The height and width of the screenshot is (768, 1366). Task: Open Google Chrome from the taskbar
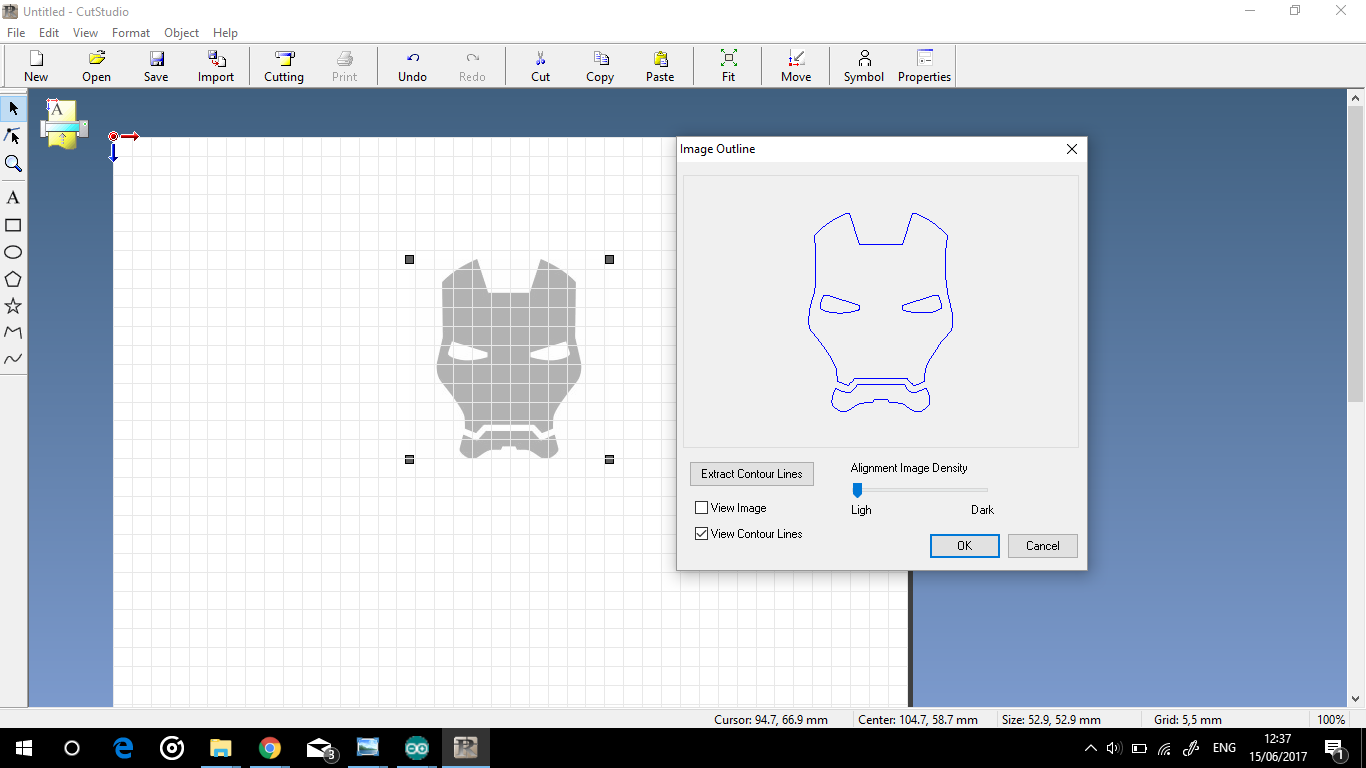[269, 748]
